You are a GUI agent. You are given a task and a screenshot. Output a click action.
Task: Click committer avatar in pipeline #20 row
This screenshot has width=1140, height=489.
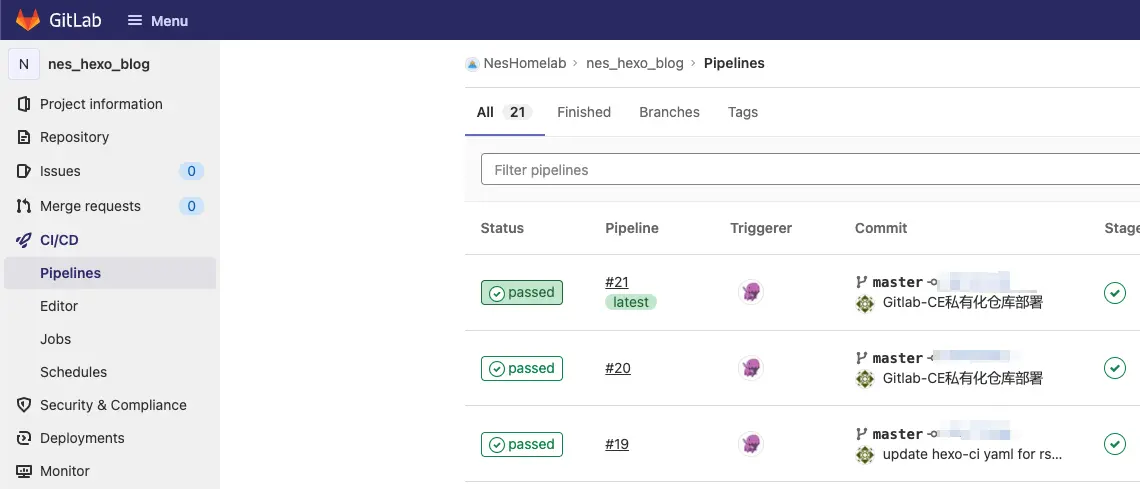click(864, 379)
